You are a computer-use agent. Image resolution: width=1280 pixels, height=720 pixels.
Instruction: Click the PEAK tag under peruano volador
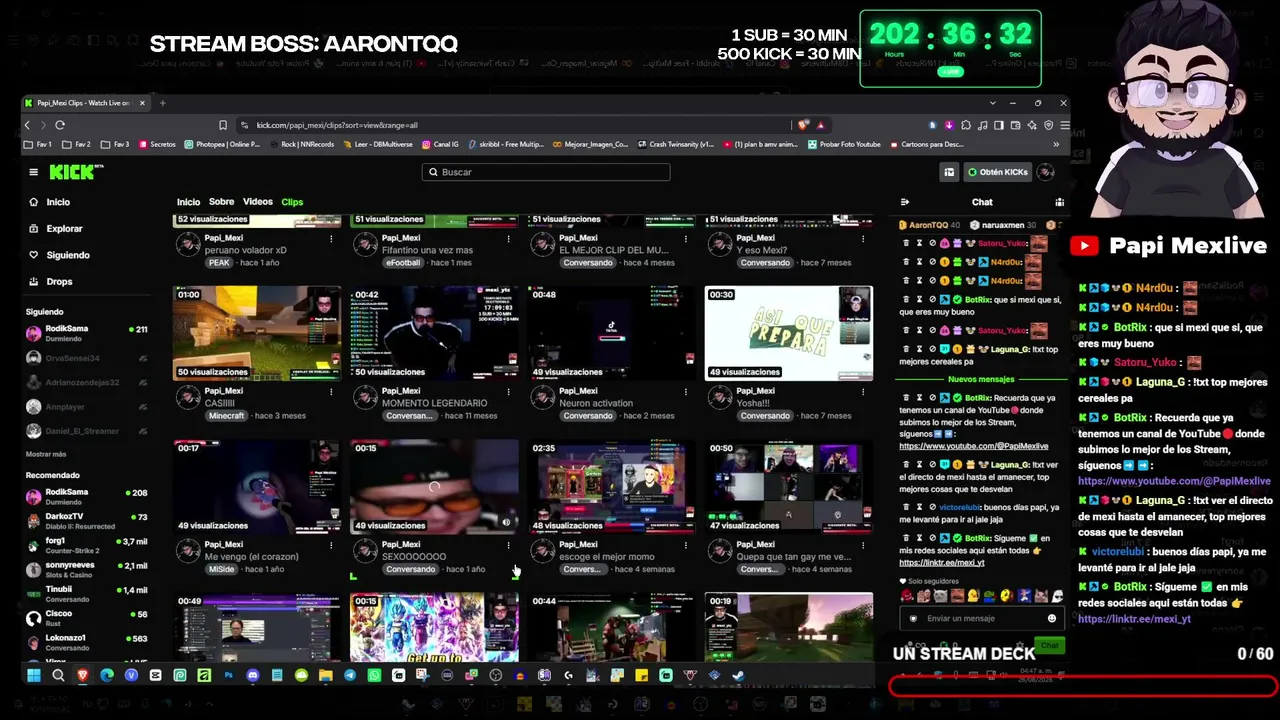[x=219, y=263]
